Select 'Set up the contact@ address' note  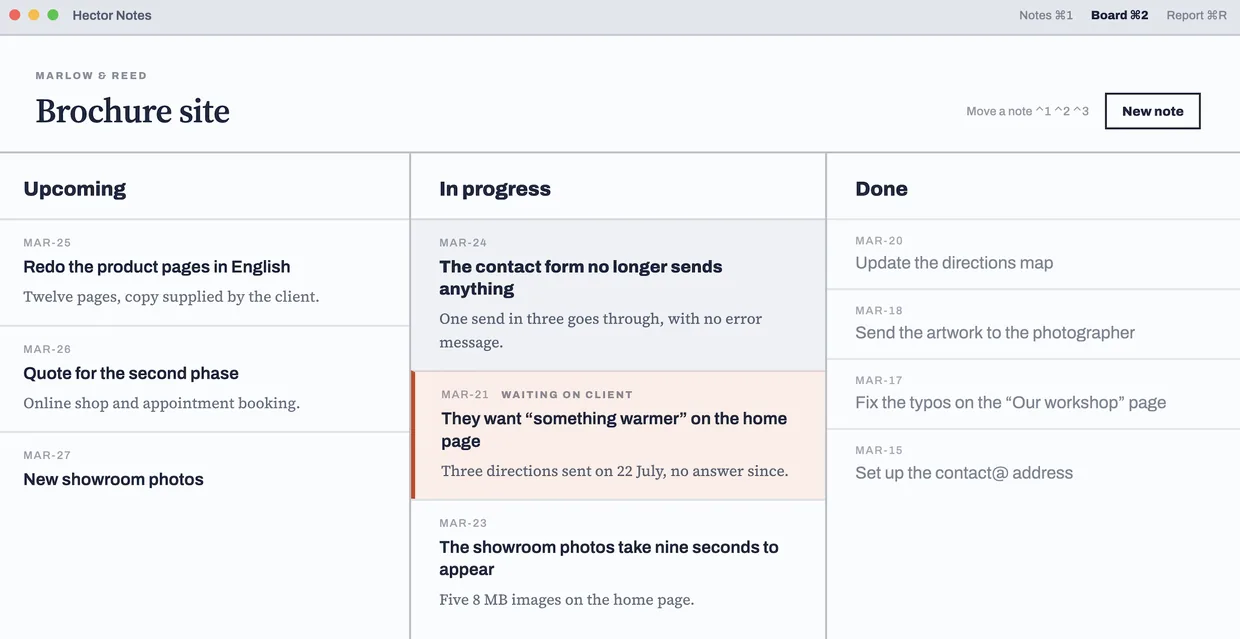[1033, 464]
